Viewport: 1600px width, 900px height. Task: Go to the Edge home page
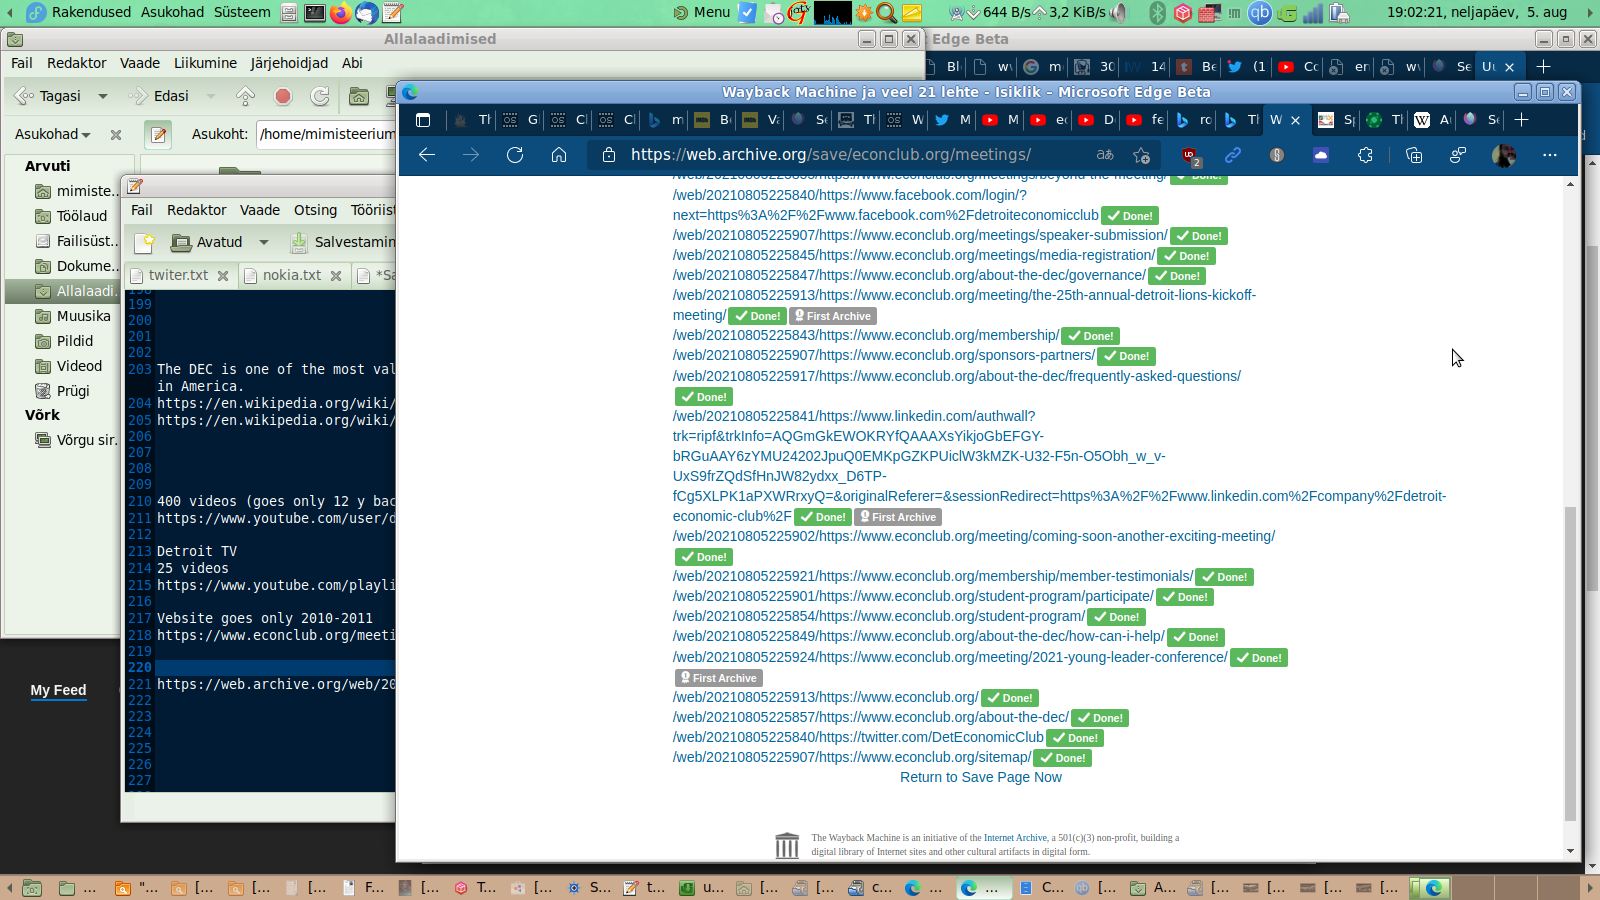559,155
